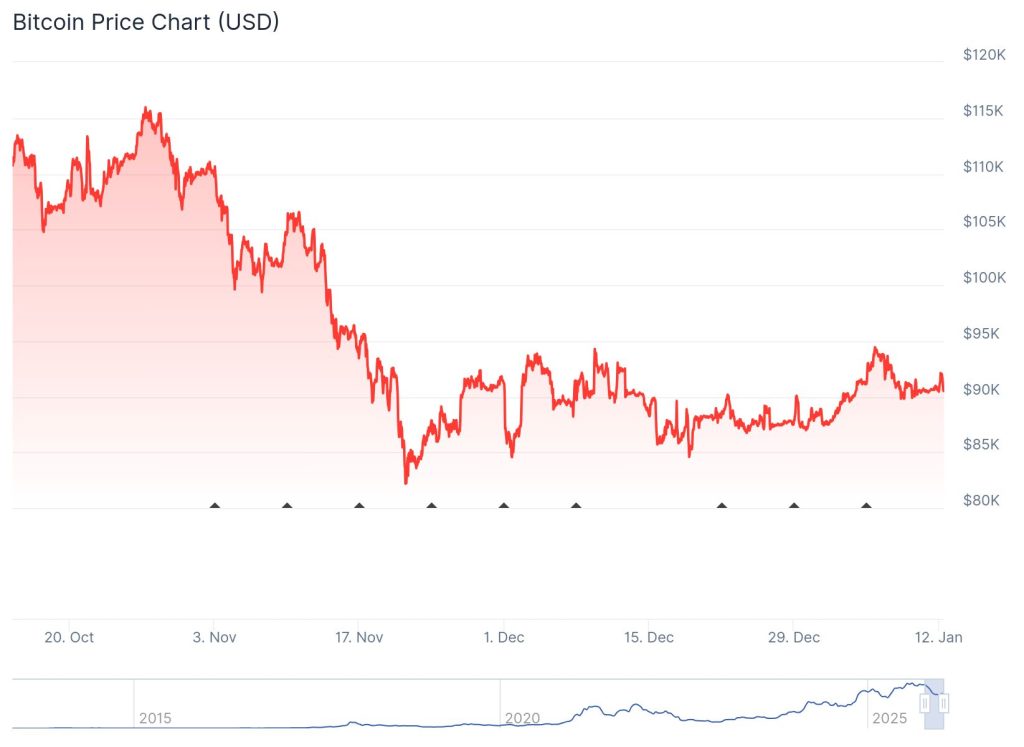Open the last diamond marker after 29 Dec
The height and width of the screenshot is (747, 1024).
[x=866, y=505]
